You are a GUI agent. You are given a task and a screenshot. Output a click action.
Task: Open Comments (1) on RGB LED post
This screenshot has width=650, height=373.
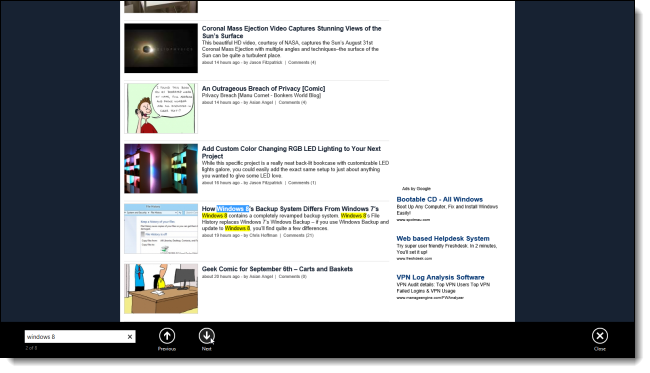pyautogui.click(x=302, y=183)
